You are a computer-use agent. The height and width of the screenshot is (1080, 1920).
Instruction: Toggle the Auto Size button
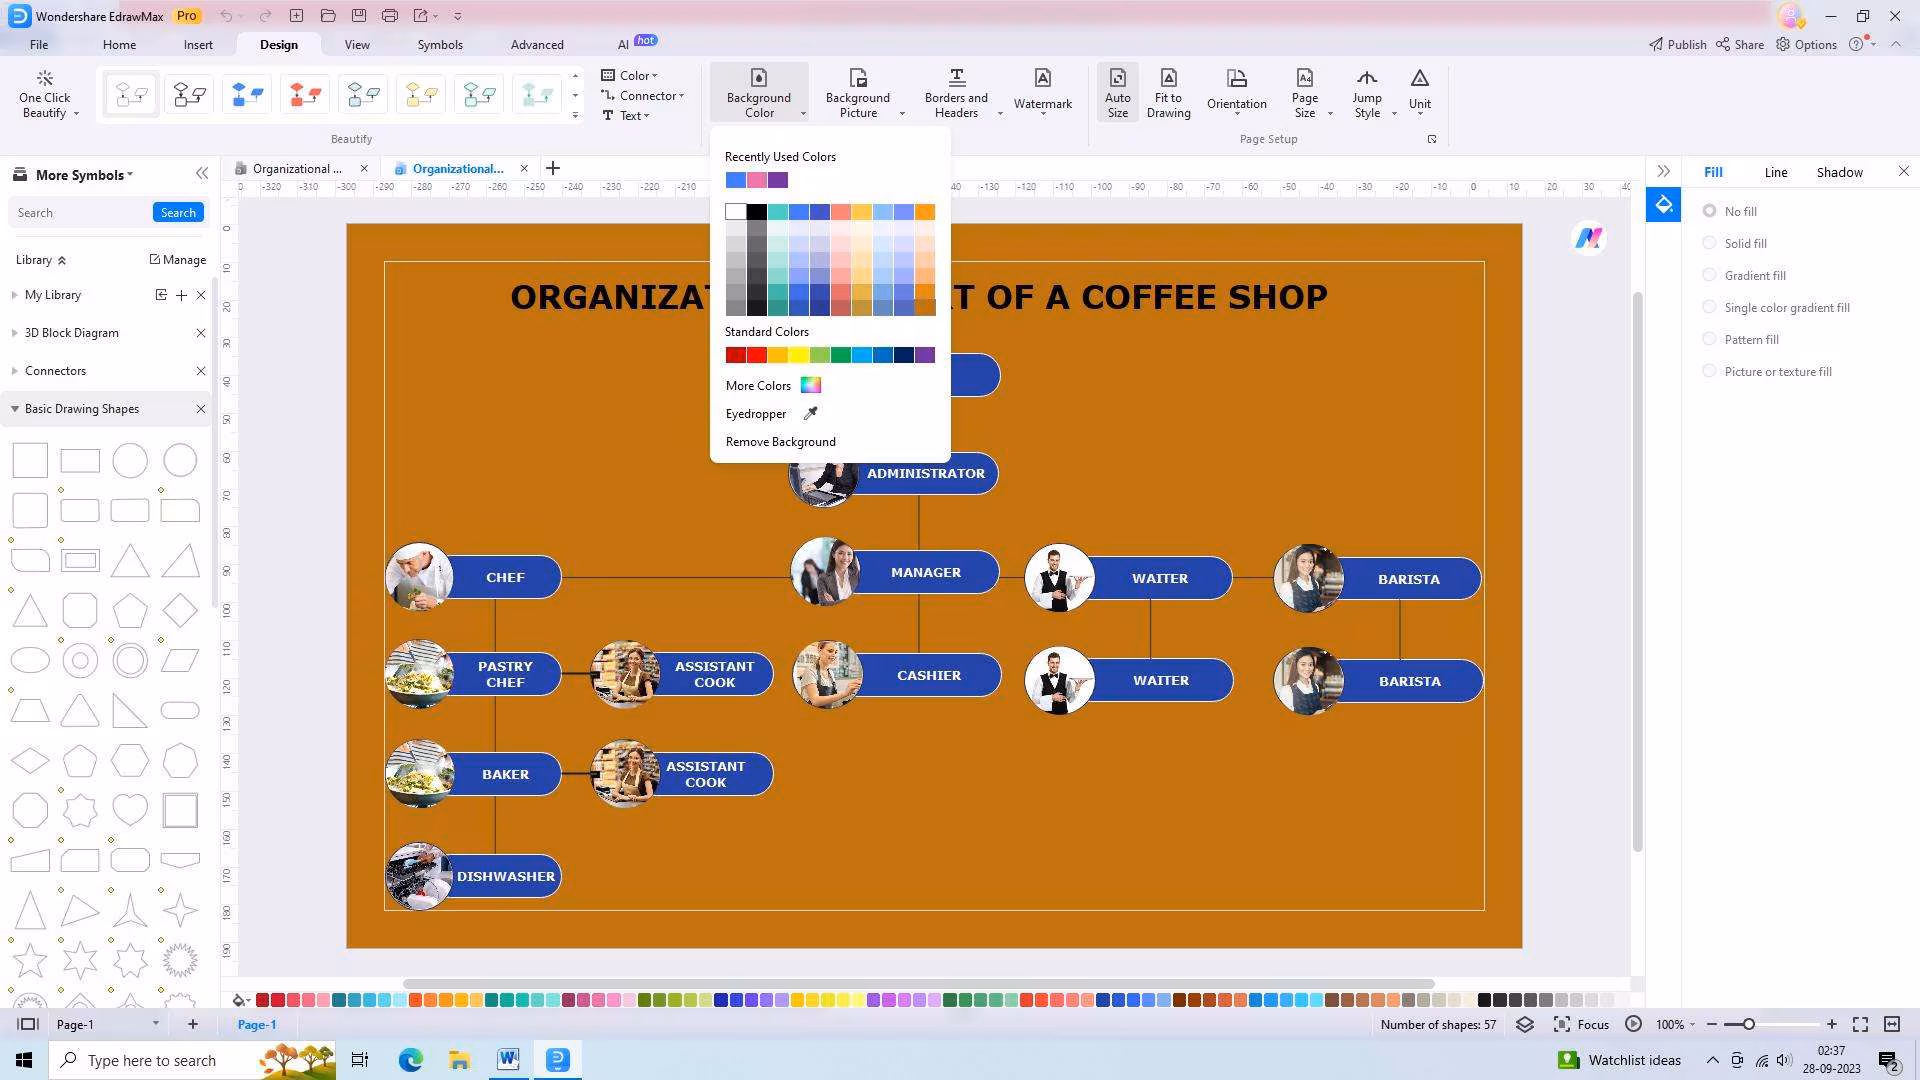coord(1117,92)
